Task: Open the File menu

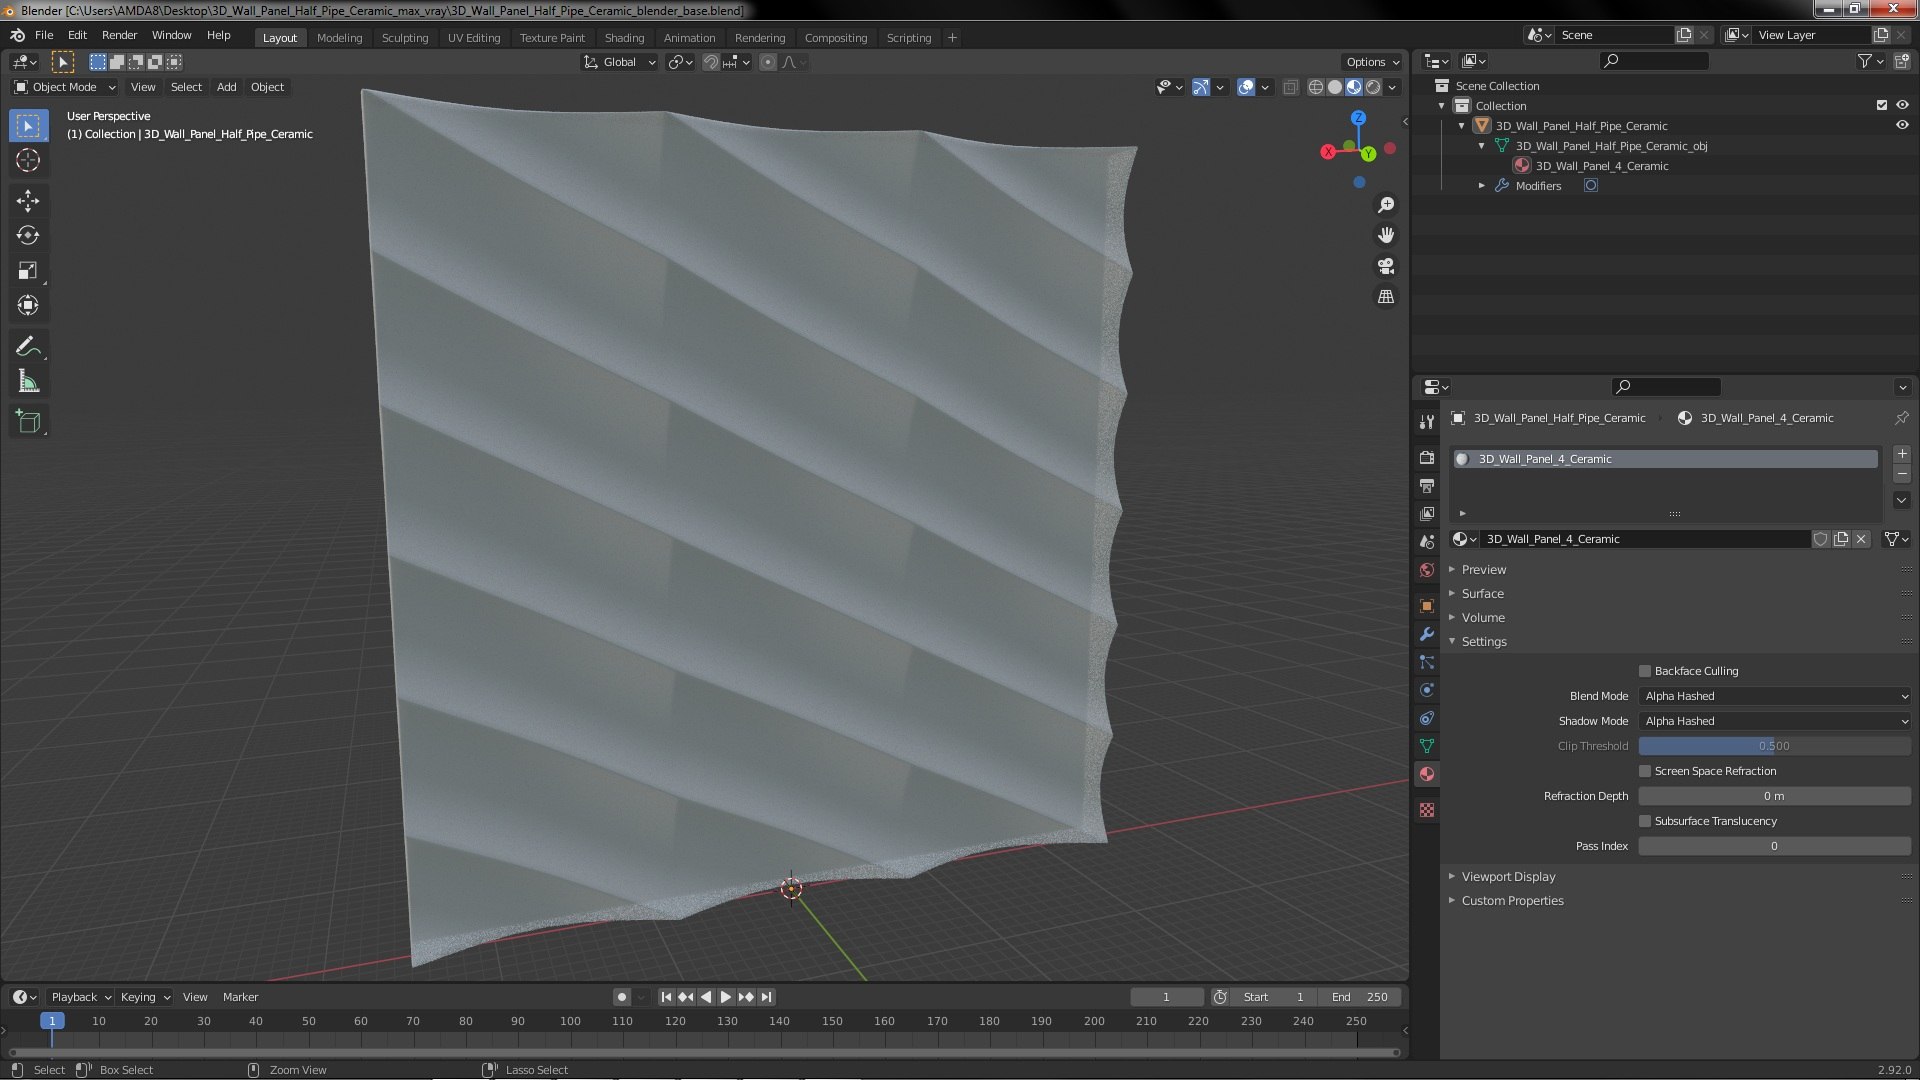Action: (x=44, y=35)
